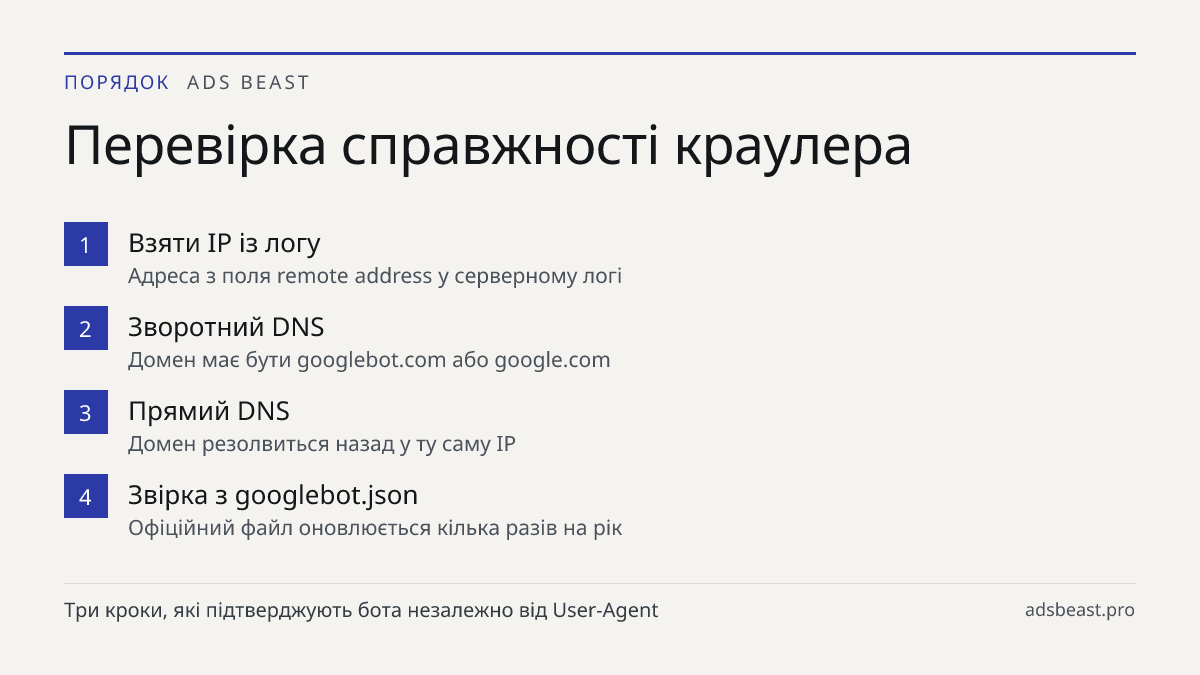Click the line "Офіційний файл оновлюється кілька разів на рік"
The width and height of the screenshot is (1200, 675).
click(x=375, y=527)
